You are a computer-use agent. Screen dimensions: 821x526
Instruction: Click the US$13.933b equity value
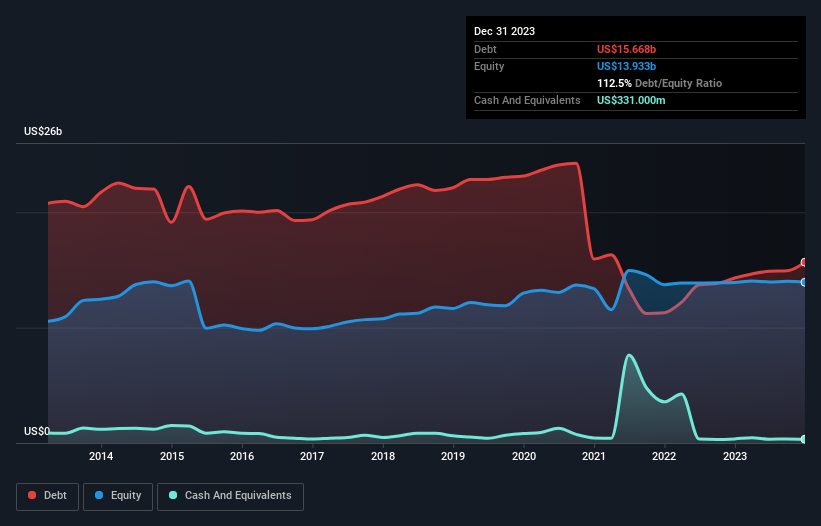pyautogui.click(x=626, y=66)
